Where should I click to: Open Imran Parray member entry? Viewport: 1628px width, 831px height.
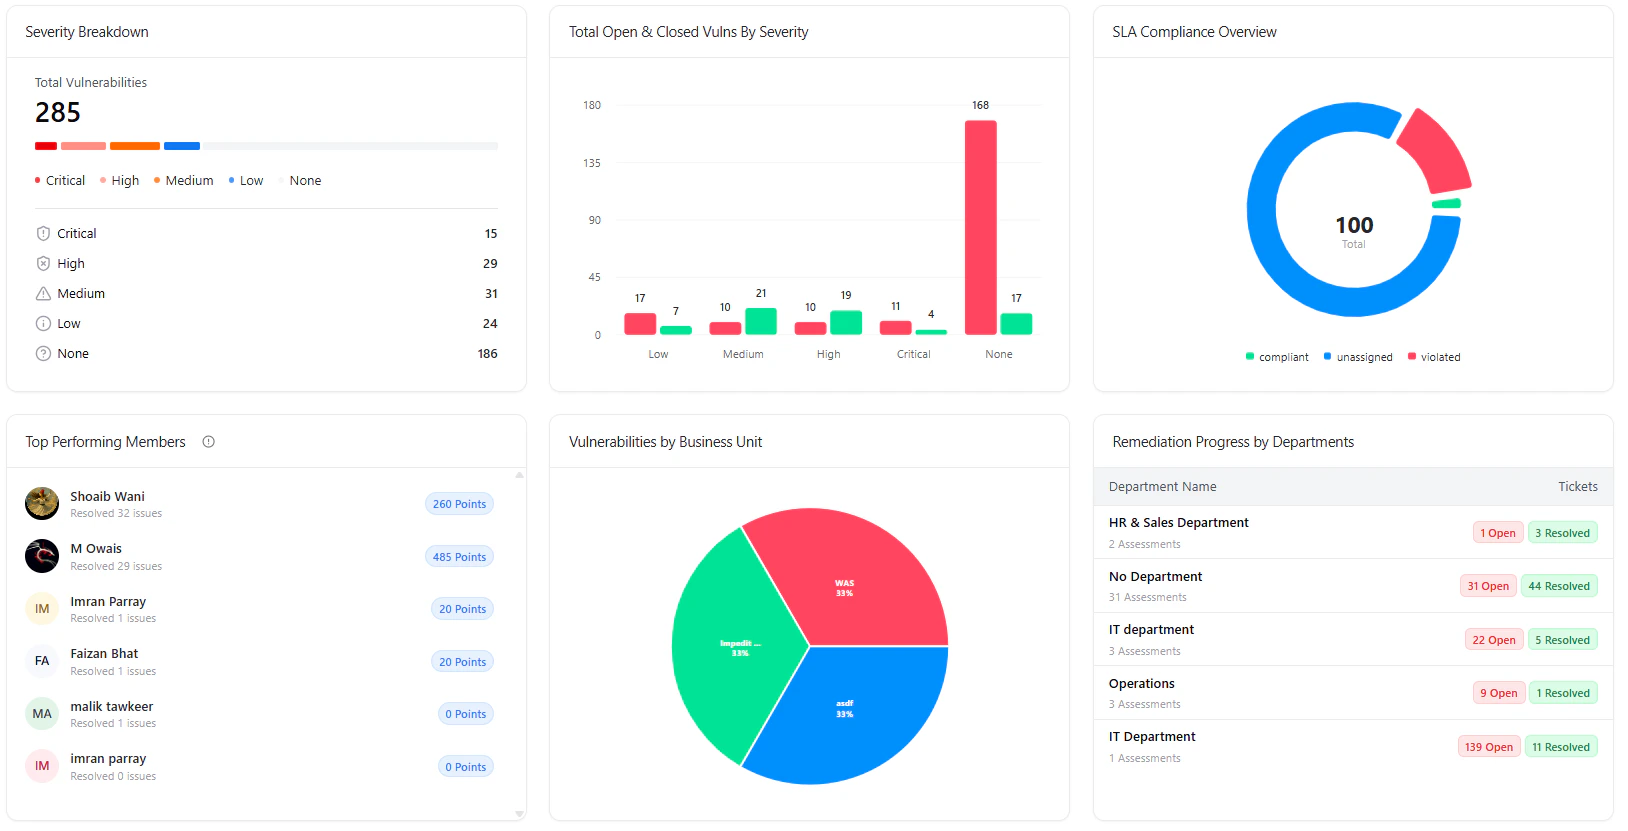[x=260, y=609]
